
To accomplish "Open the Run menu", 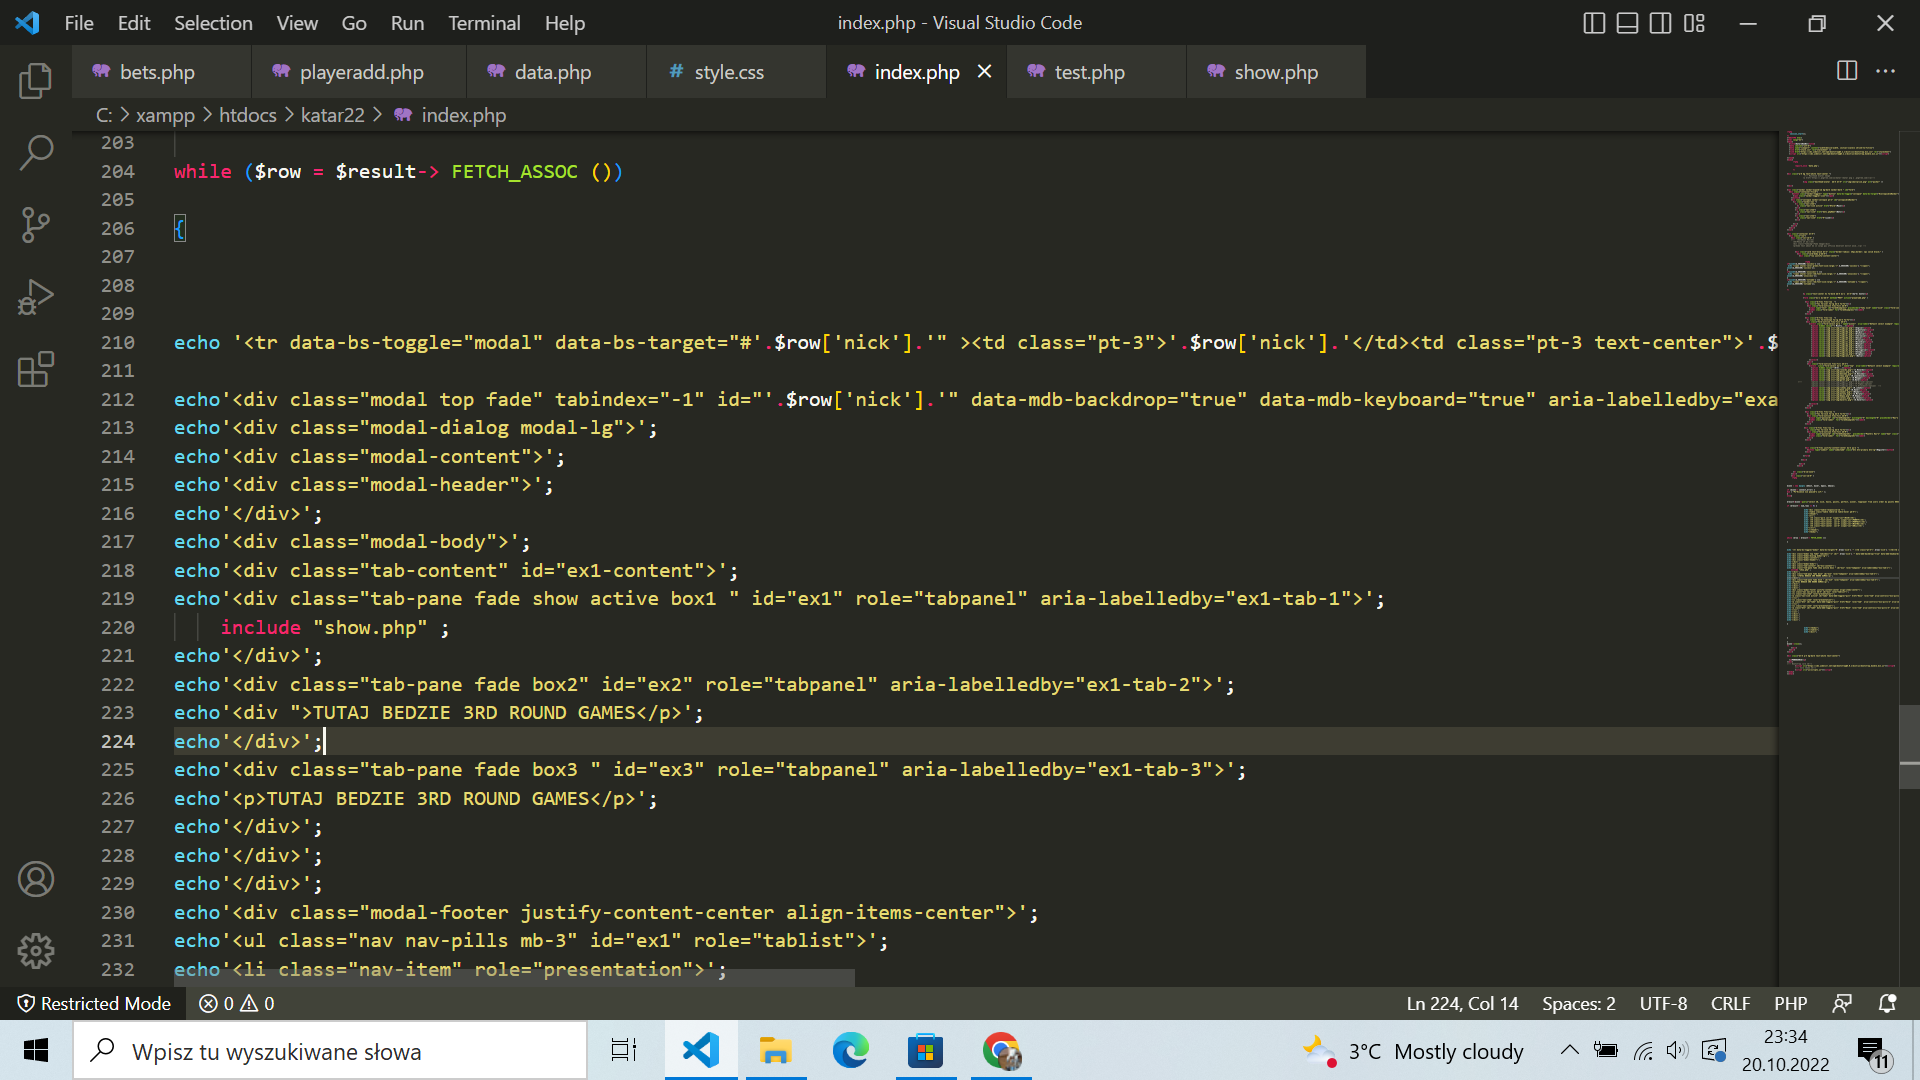I will (407, 23).
